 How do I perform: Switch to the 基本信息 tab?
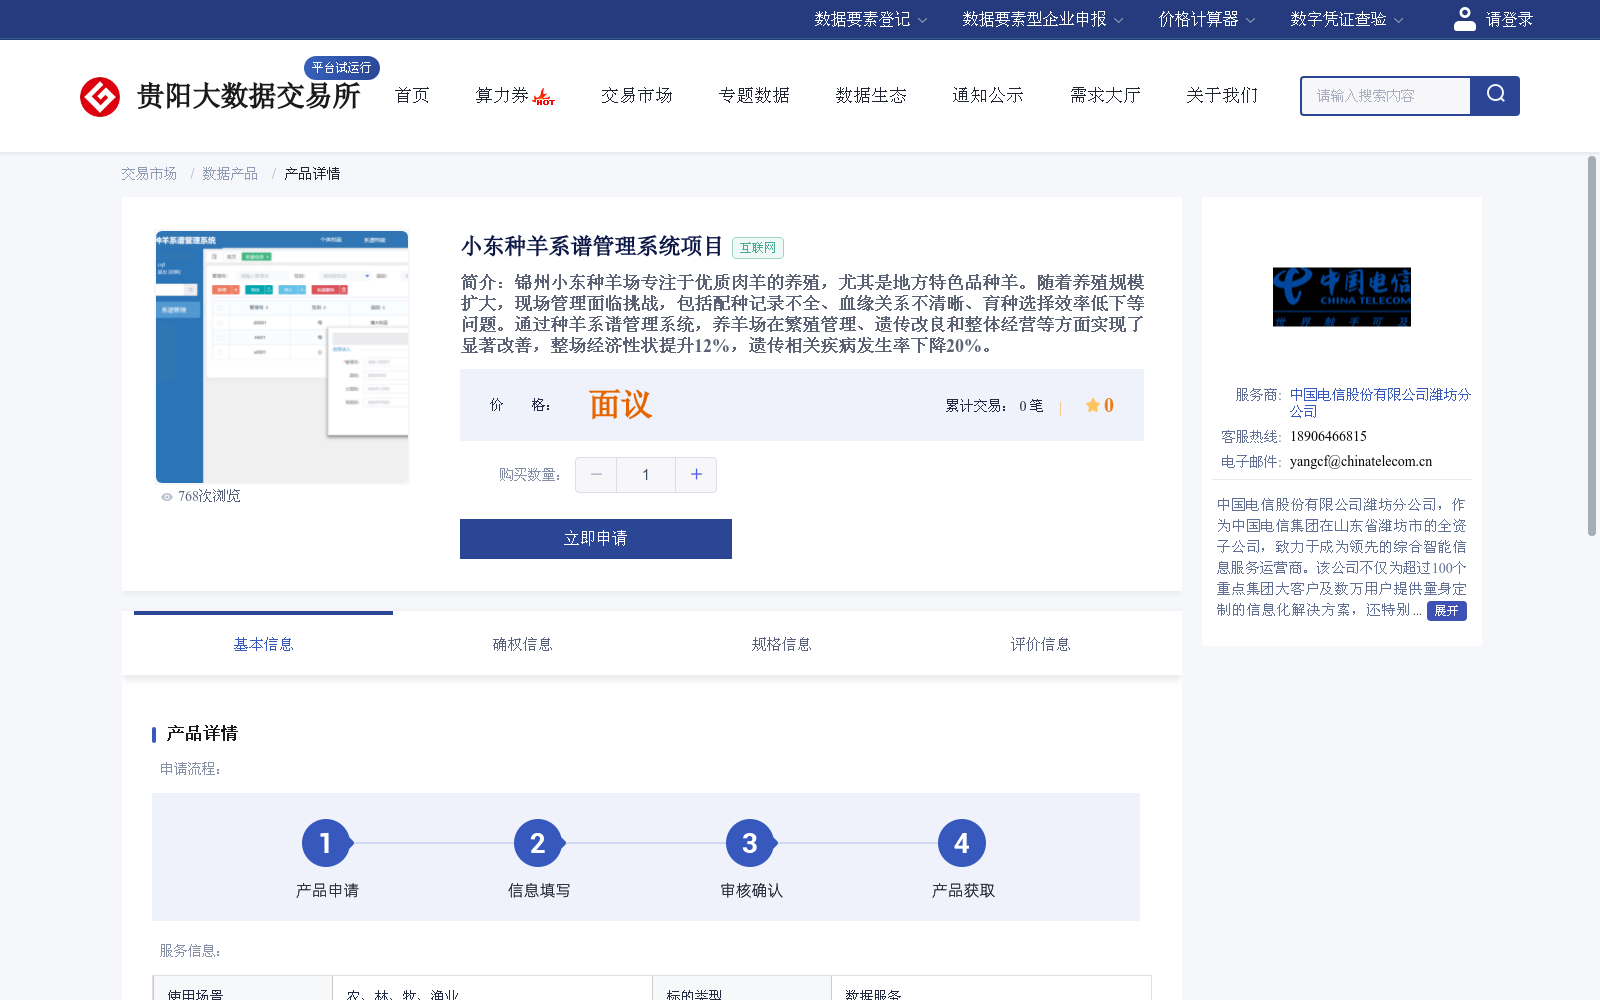[263, 644]
